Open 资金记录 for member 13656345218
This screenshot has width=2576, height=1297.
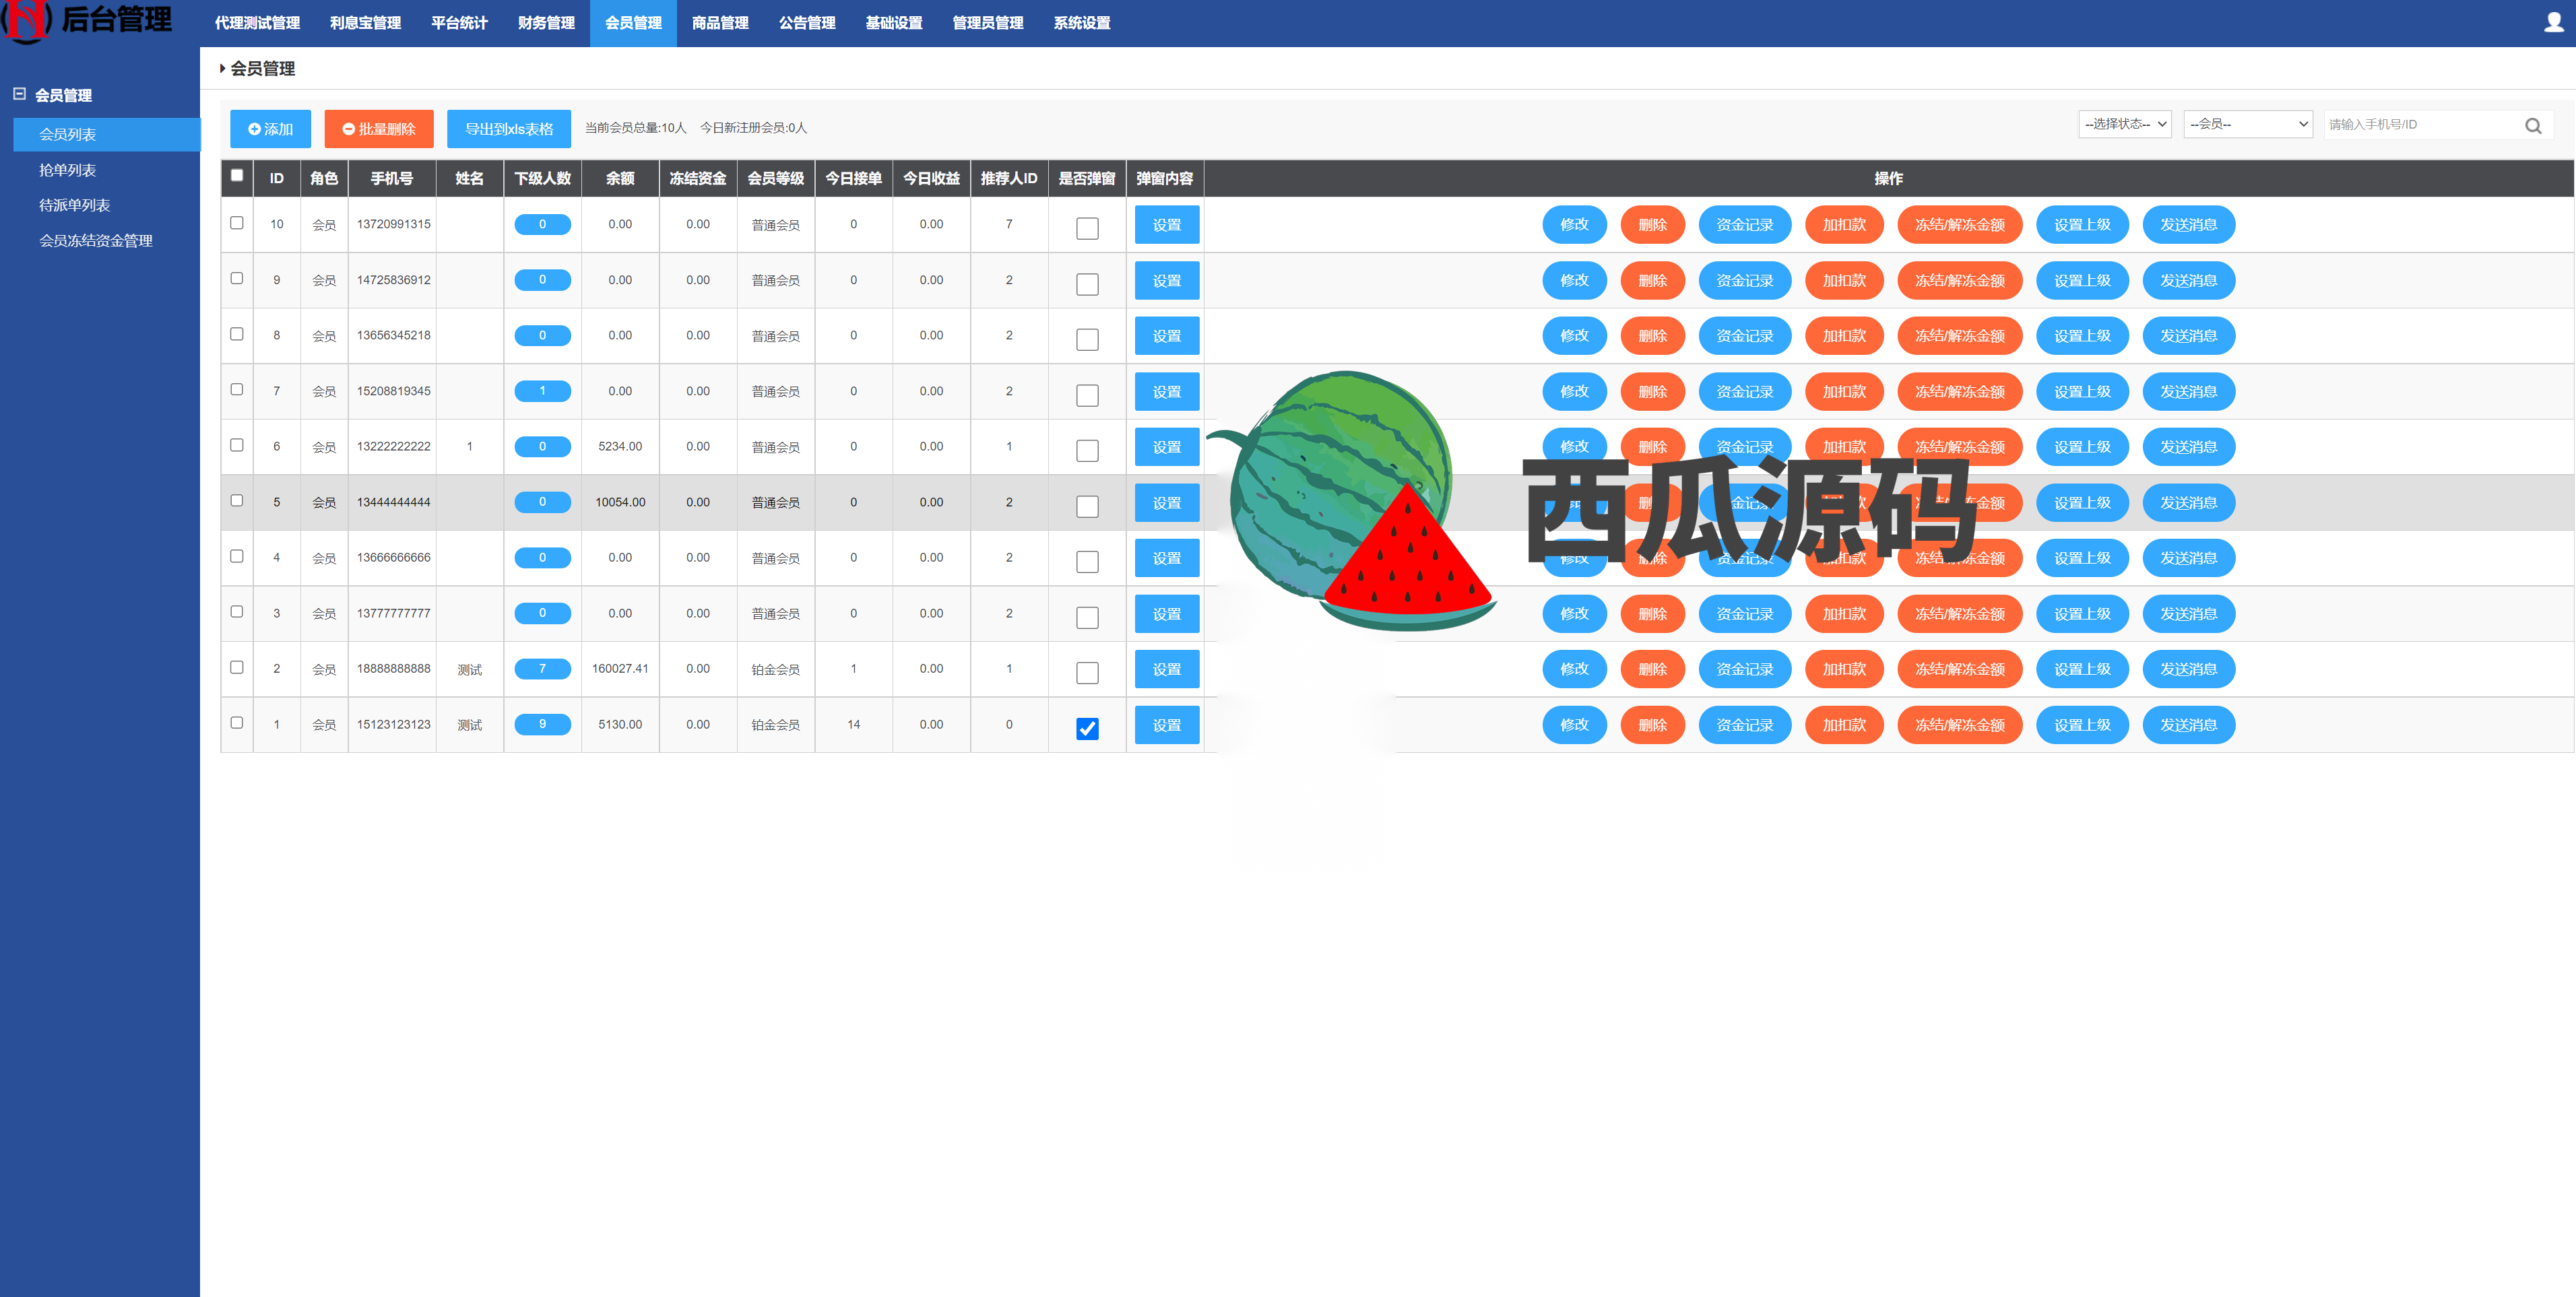point(1745,336)
